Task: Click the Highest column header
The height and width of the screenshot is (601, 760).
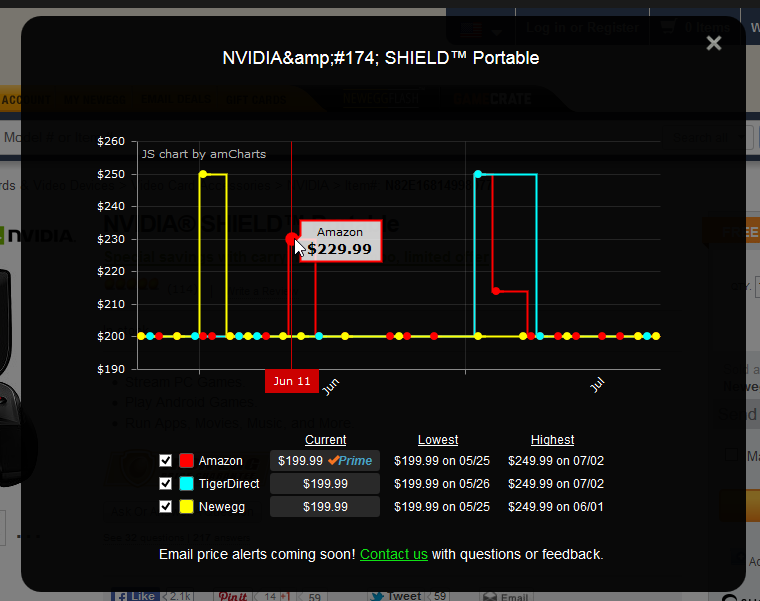Action: (552, 440)
